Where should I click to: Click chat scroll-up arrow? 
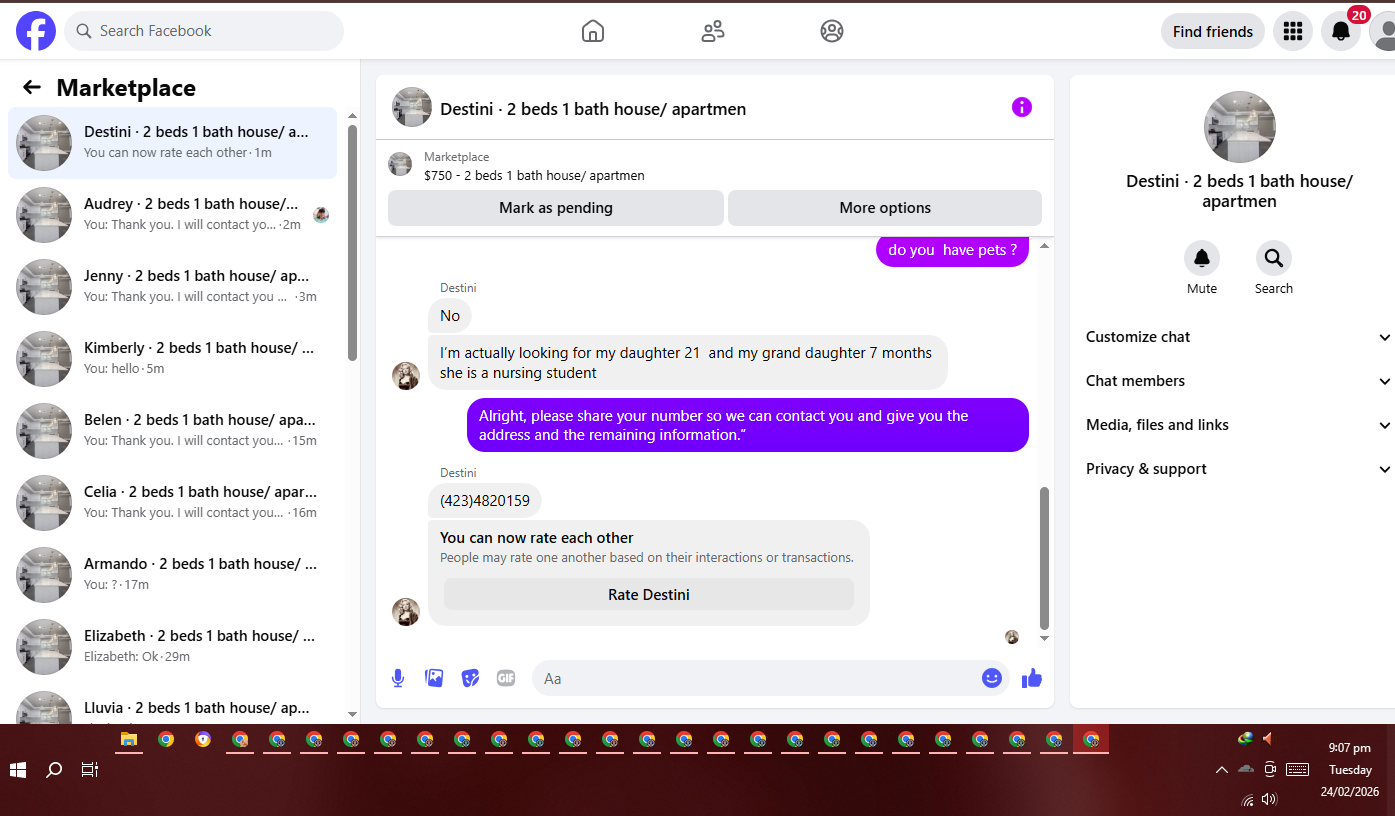tap(1045, 246)
